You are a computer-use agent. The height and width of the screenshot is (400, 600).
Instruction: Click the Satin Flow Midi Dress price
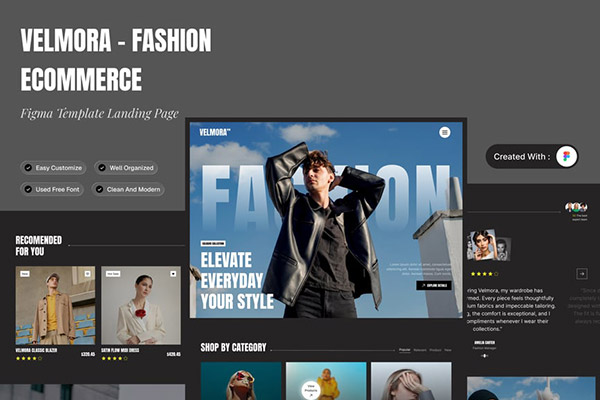coord(174,354)
